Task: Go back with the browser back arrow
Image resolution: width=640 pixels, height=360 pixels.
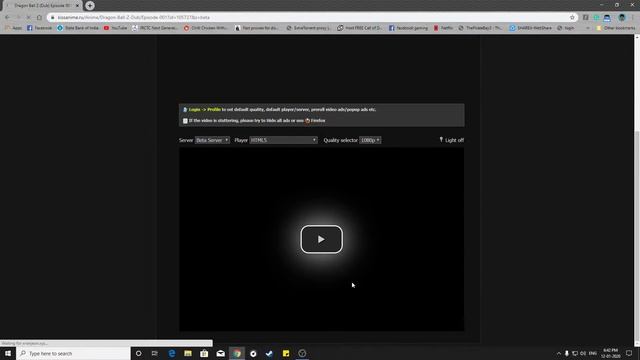Action: (x=7, y=17)
